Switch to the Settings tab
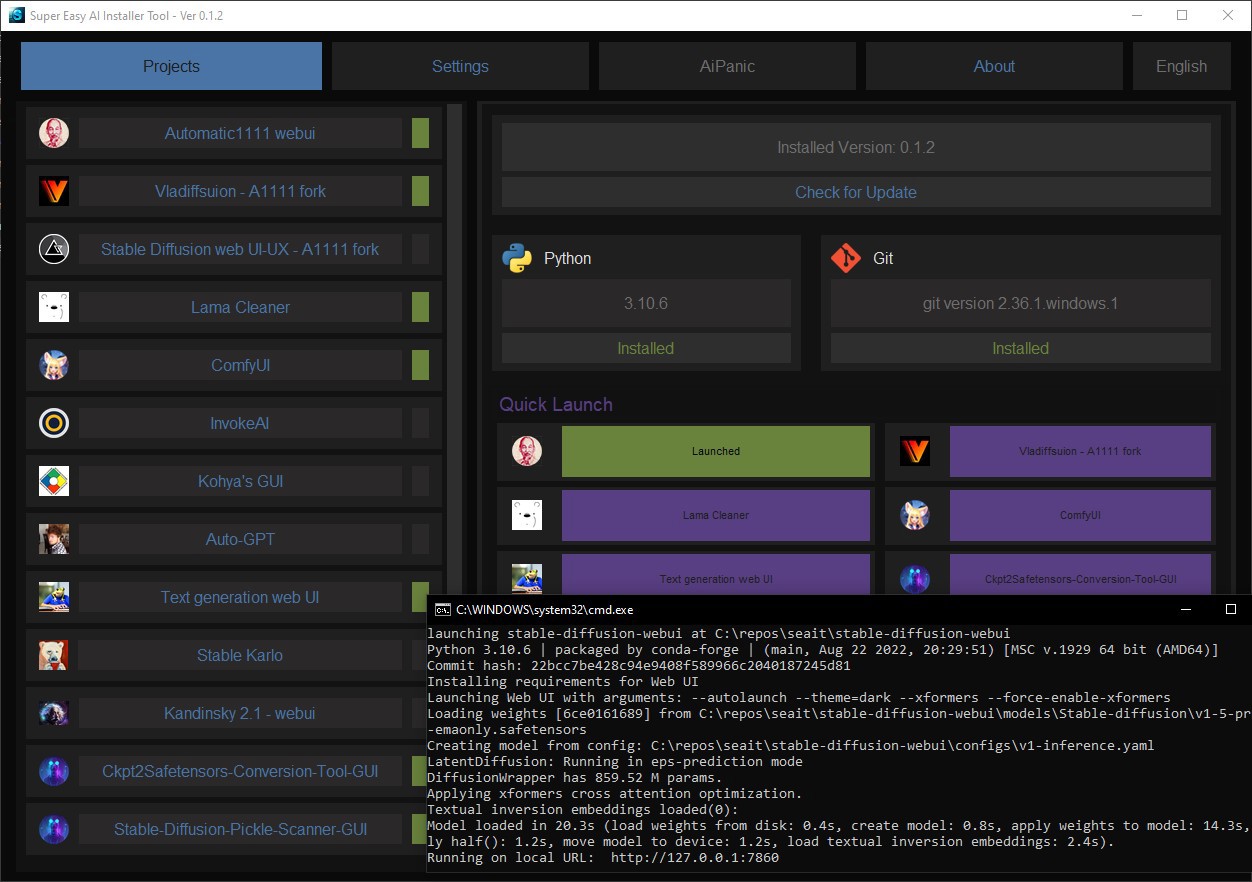The image size is (1252, 882). [x=460, y=66]
